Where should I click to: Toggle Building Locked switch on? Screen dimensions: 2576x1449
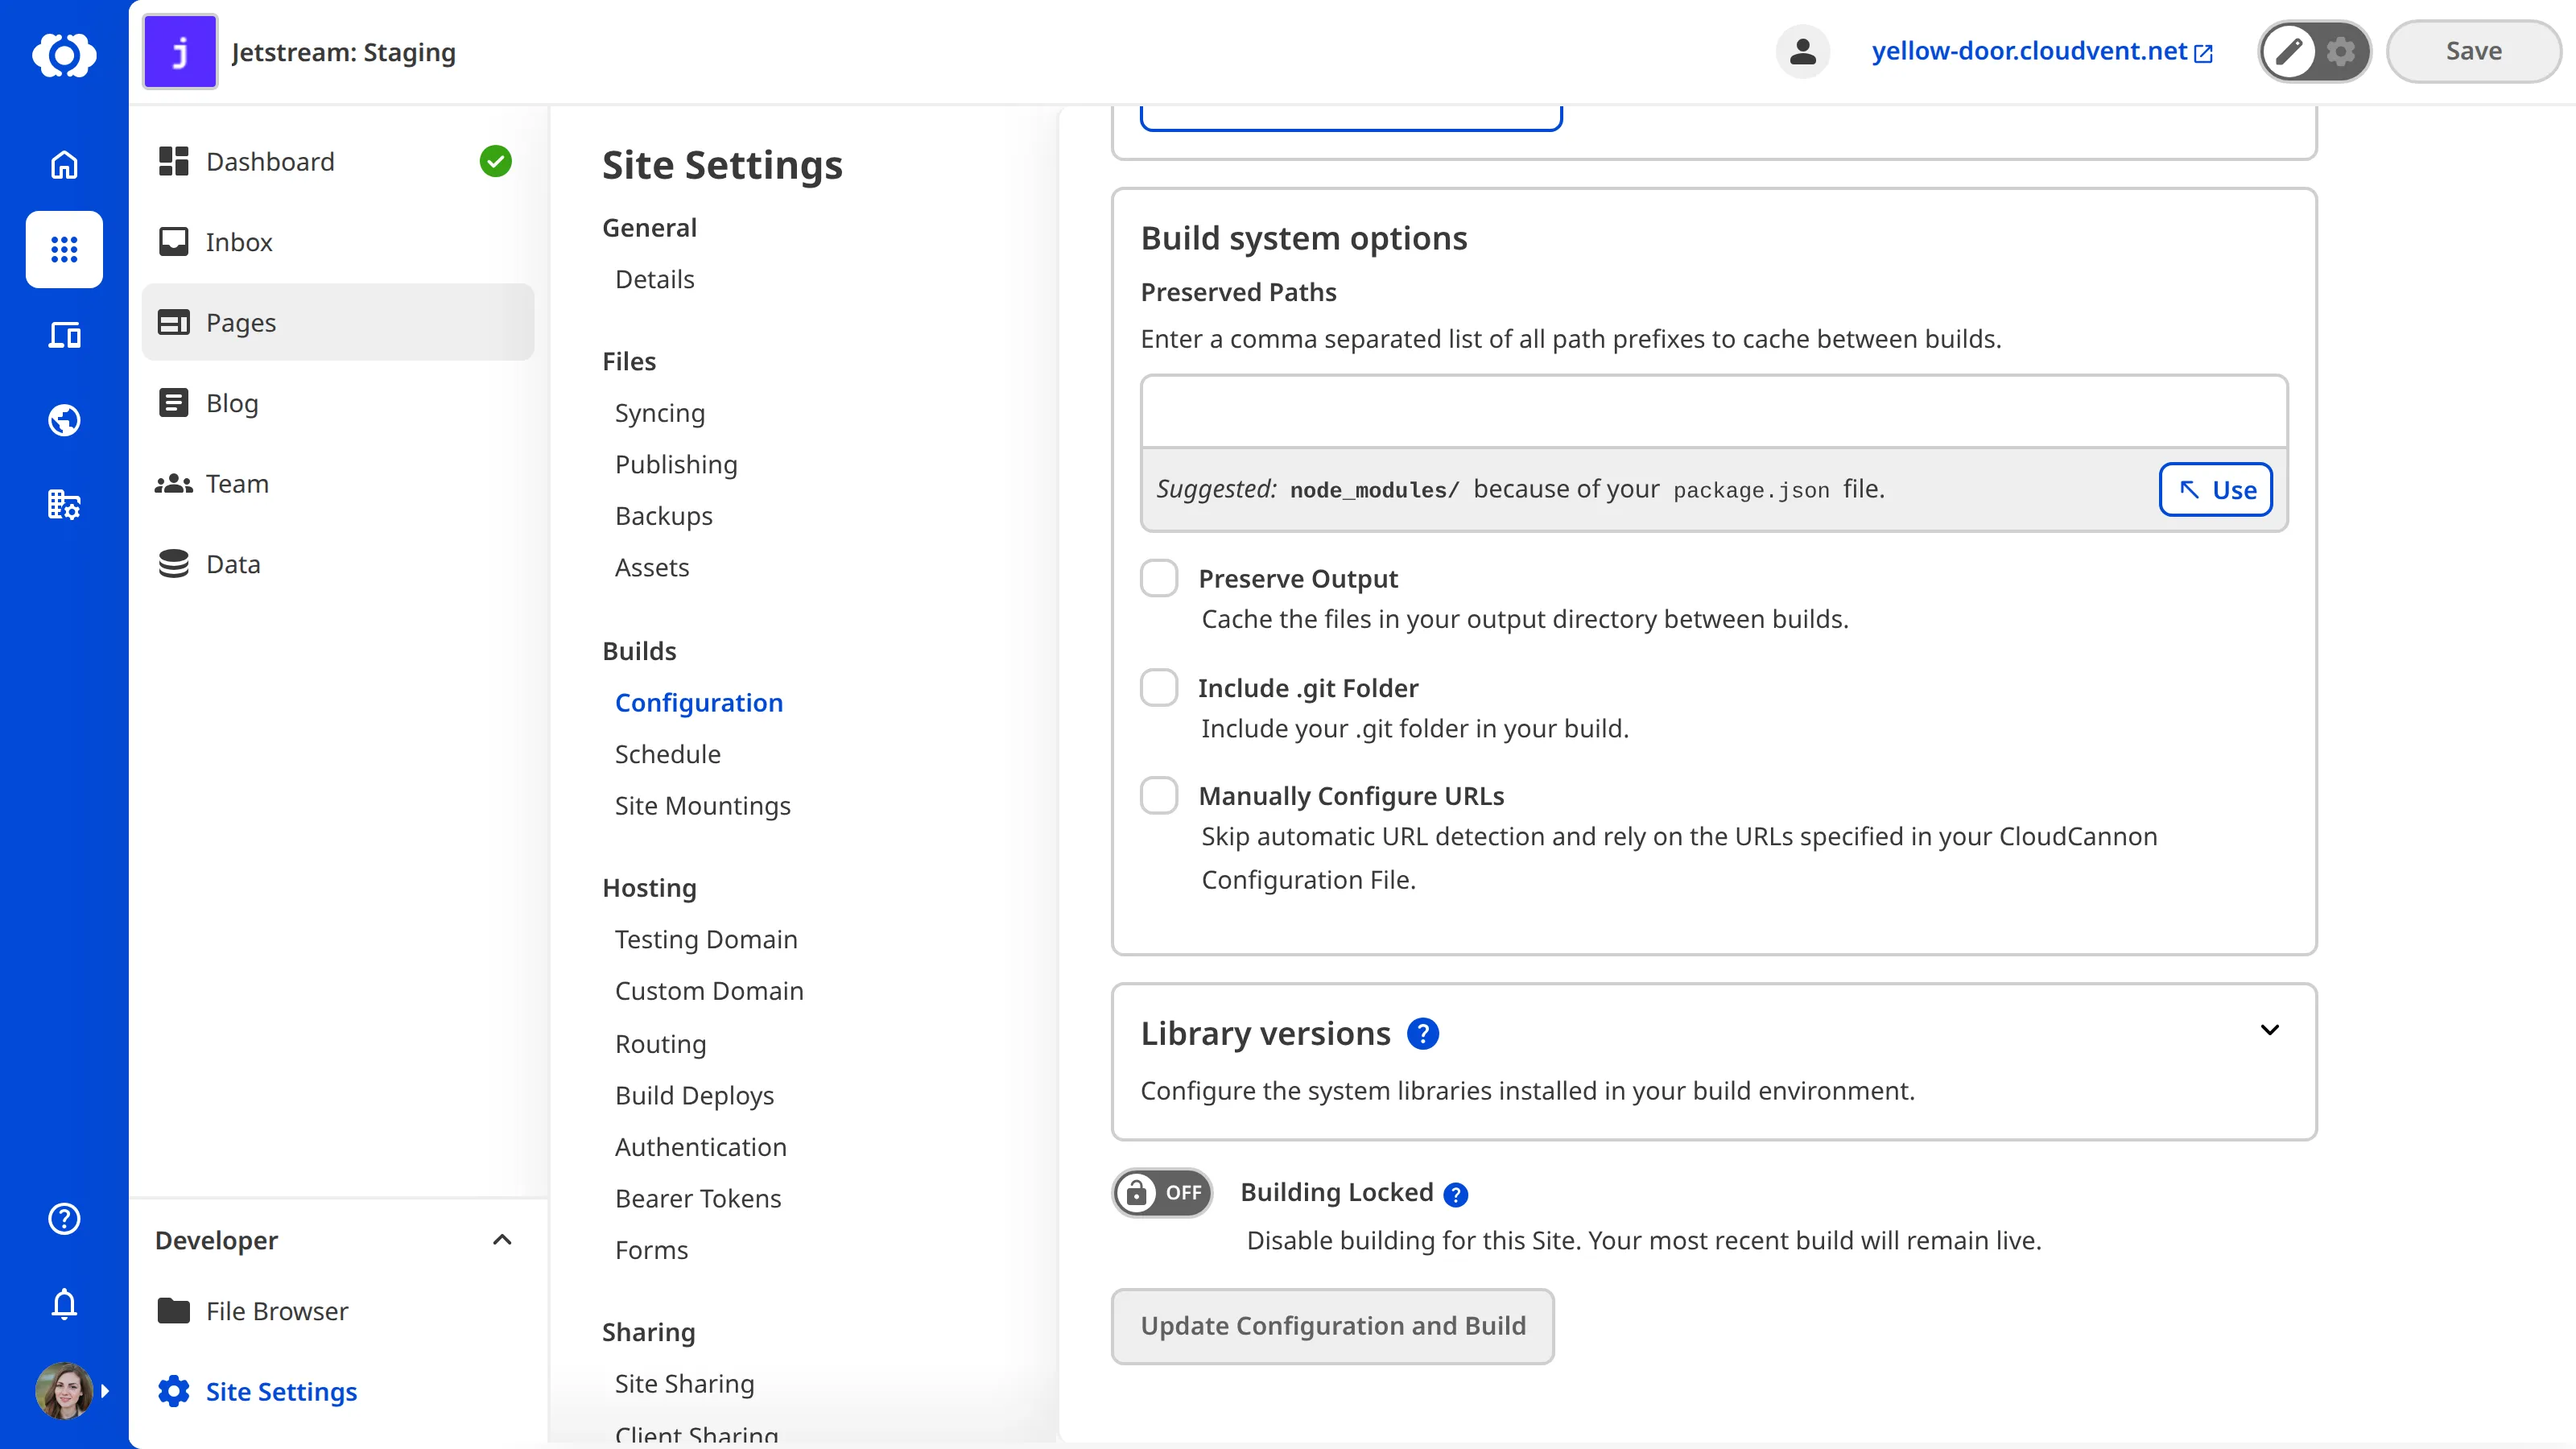pyautogui.click(x=1162, y=1192)
